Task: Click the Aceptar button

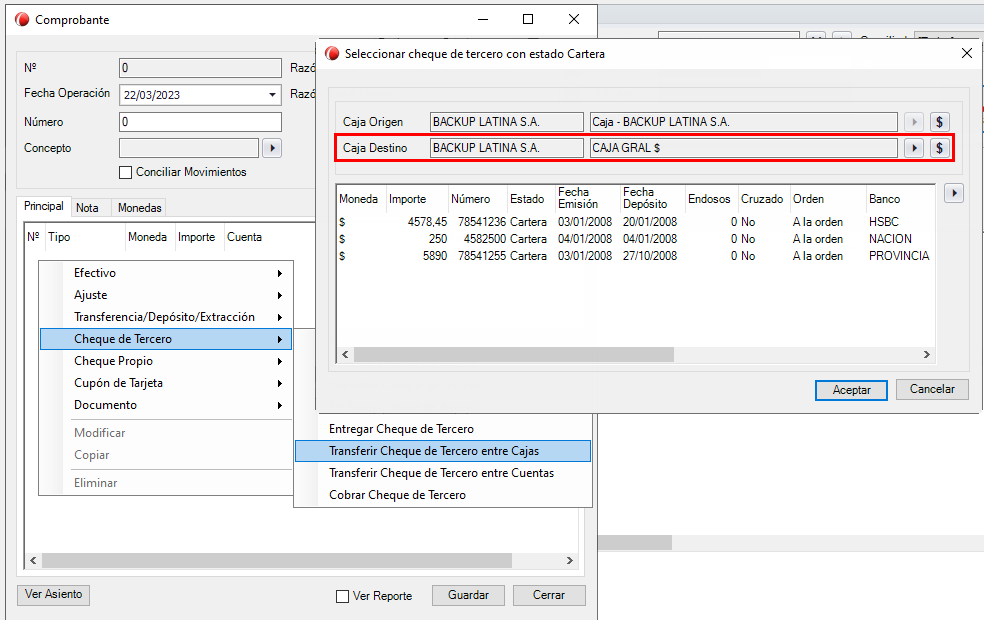Action: point(851,390)
